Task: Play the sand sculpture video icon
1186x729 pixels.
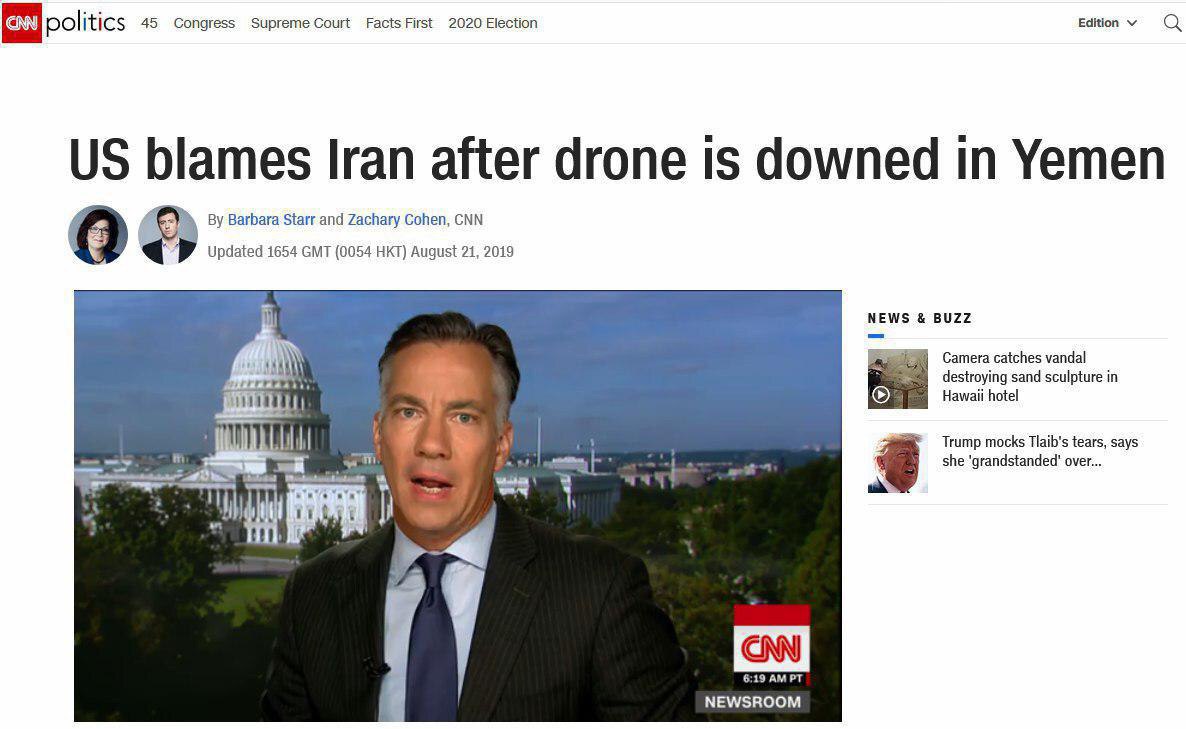Action: (880, 394)
